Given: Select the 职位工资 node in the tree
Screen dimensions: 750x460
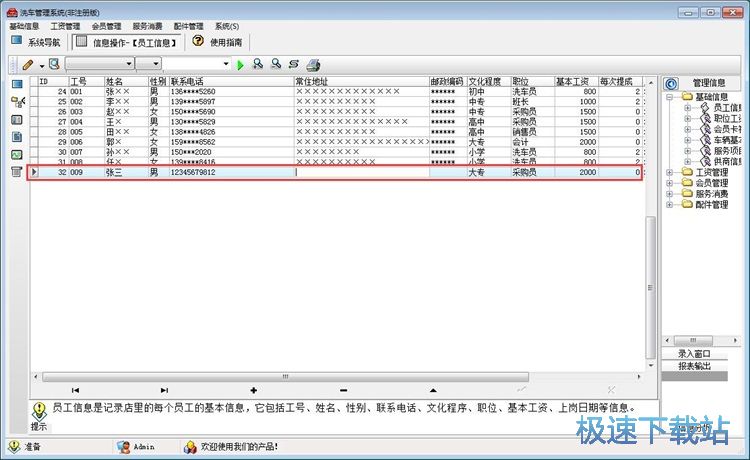Looking at the screenshot, I should click(727, 118).
